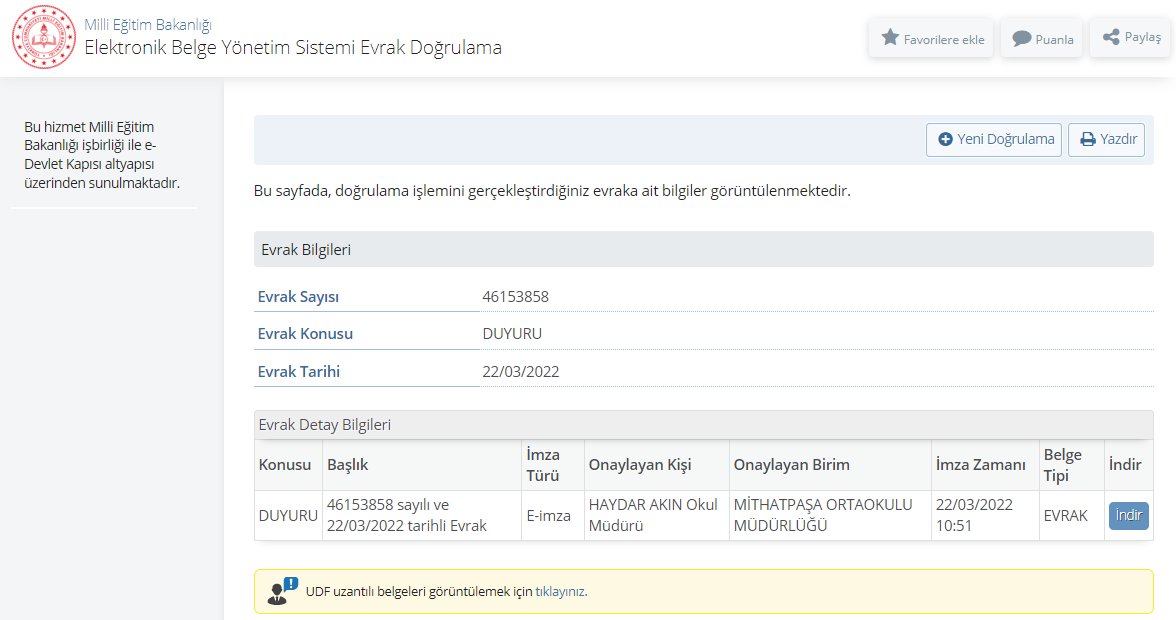
Task: Select the MİTHATPAŞA ORTAOKULU MÜDÜRLÜĞÜ cell
Action: pyautogui.click(x=823, y=515)
